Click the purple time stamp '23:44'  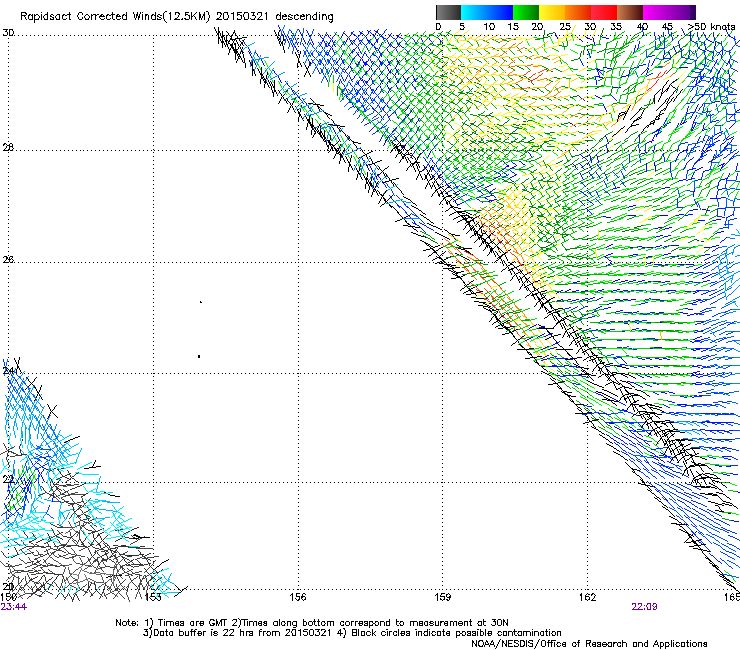14,607
